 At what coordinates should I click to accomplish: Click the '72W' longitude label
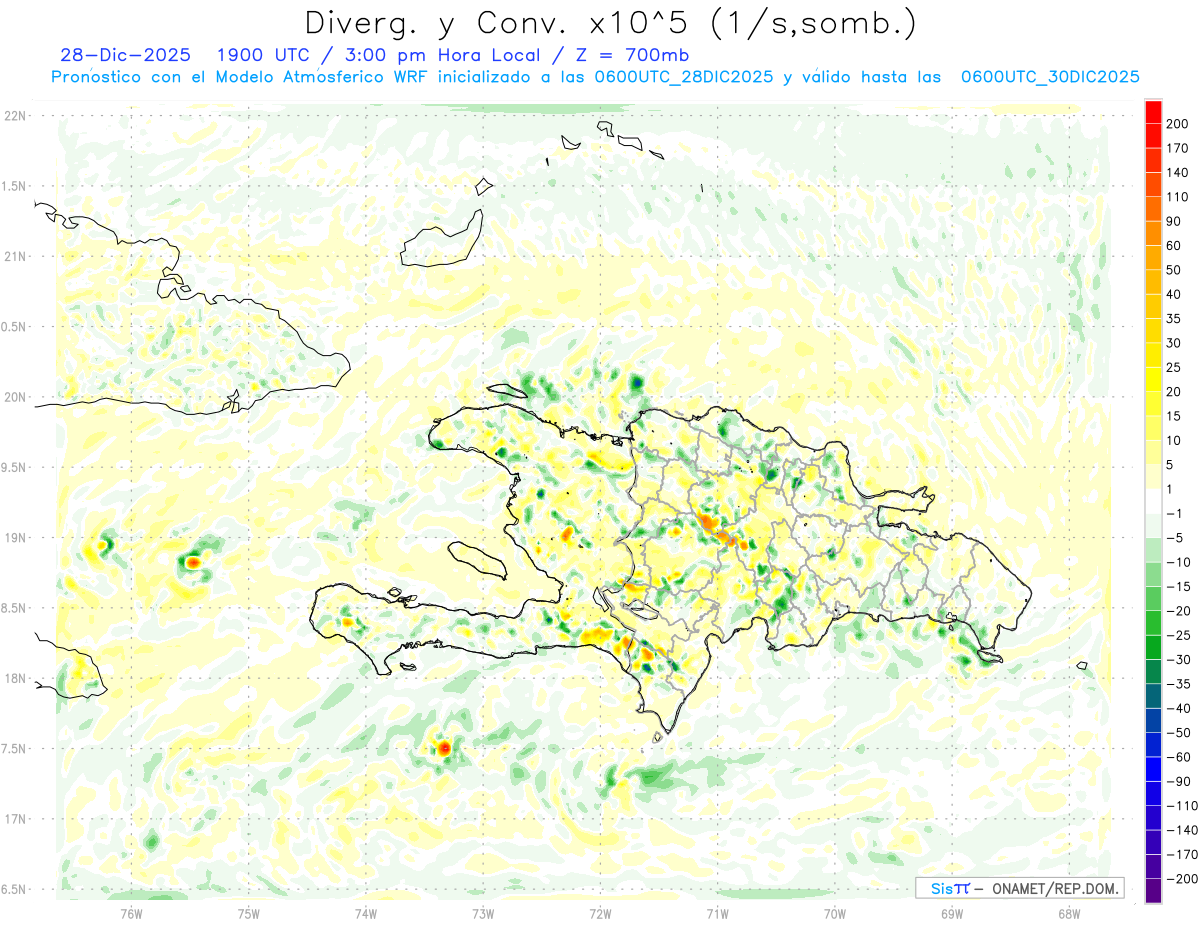coord(600,913)
